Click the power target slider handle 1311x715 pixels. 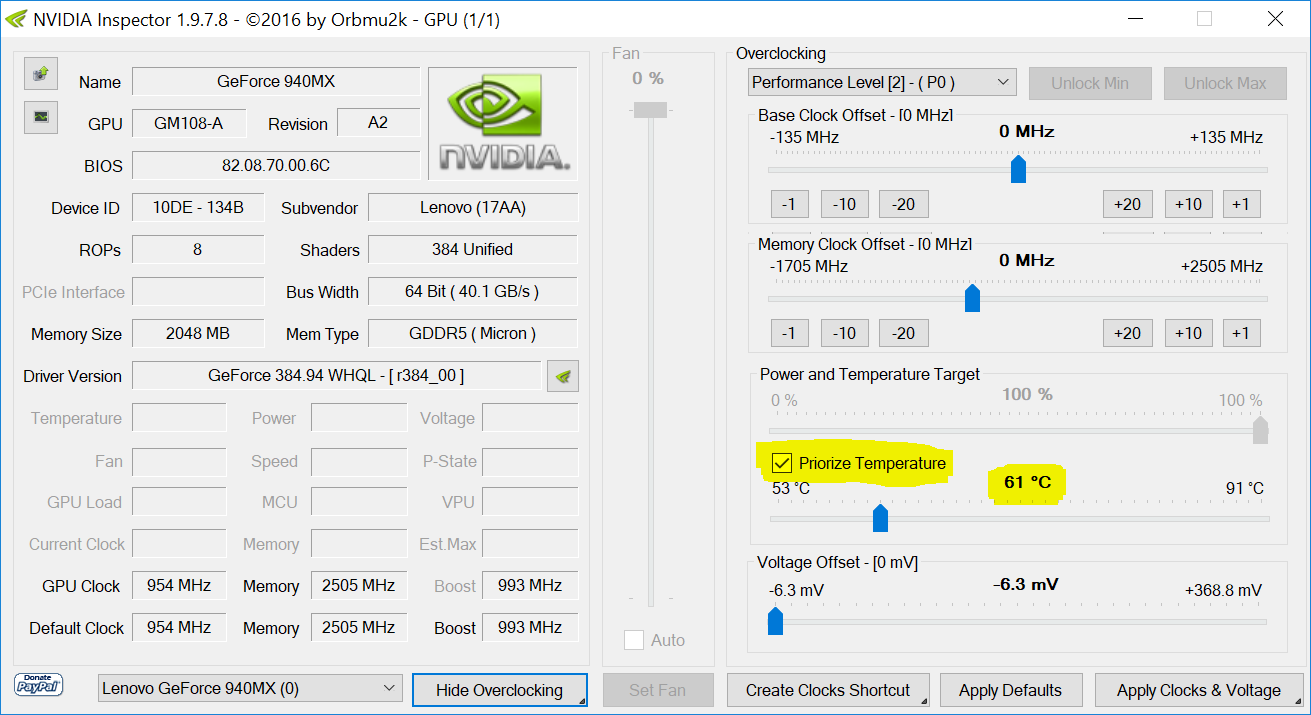click(1261, 430)
